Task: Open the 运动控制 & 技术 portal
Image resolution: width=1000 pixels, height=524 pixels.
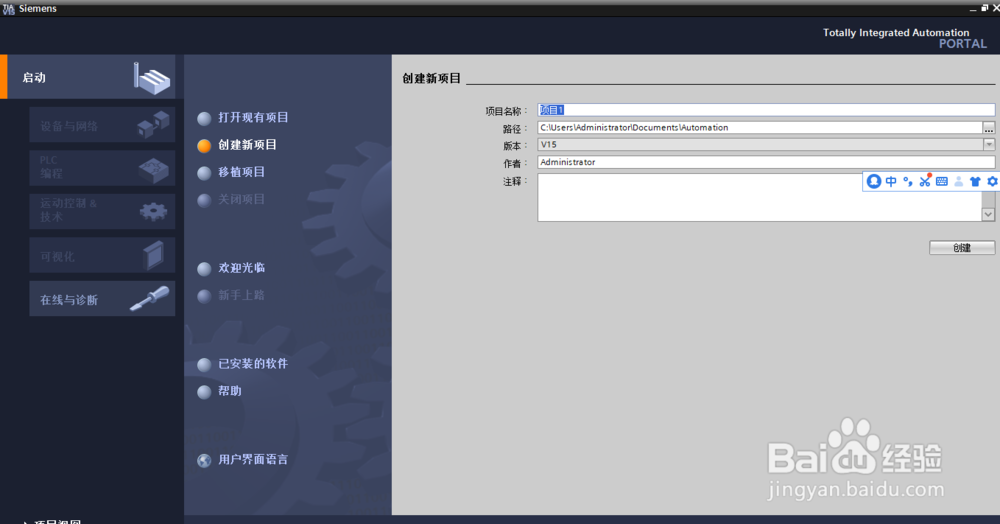Action: coord(102,211)
